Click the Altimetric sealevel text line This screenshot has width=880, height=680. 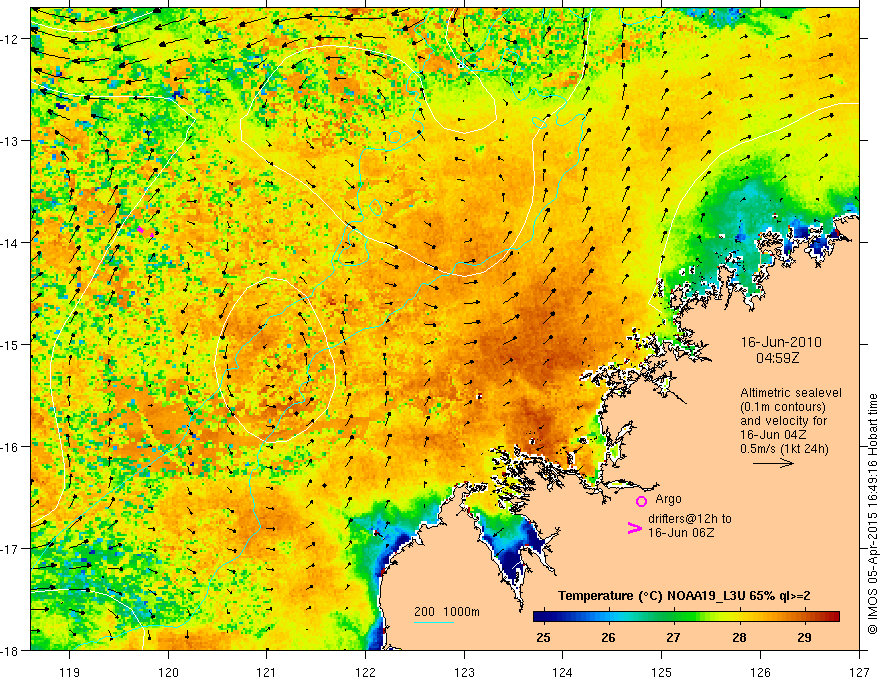791,393
